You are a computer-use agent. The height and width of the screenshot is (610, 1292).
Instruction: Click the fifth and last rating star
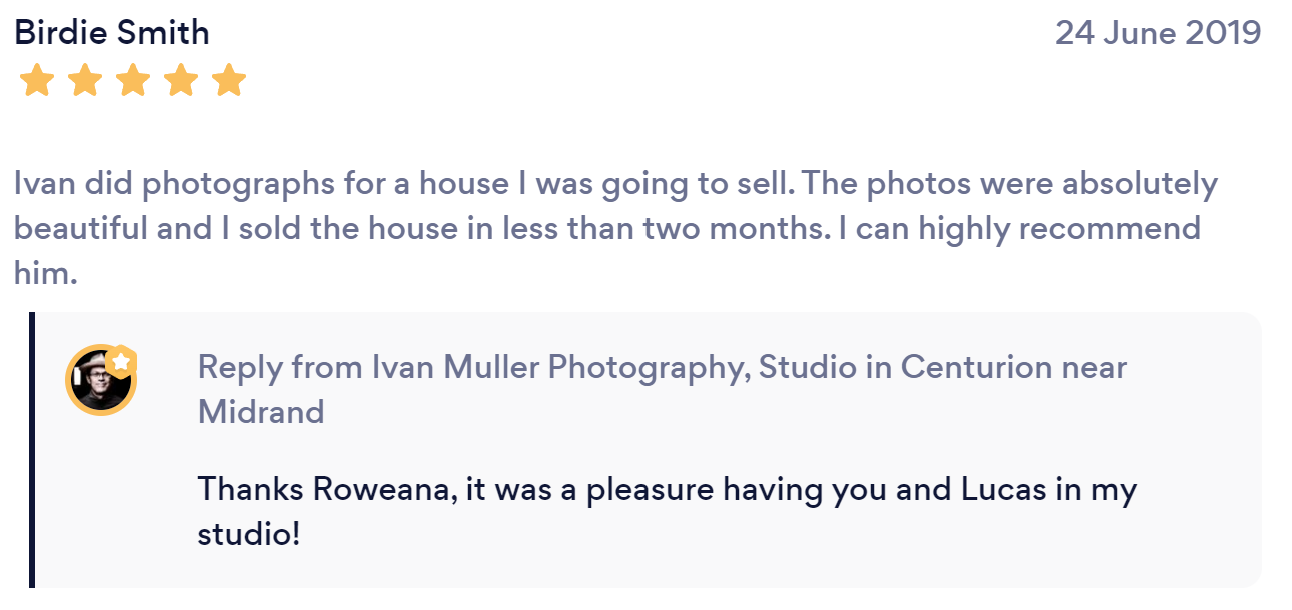click(x=229, y=81)
